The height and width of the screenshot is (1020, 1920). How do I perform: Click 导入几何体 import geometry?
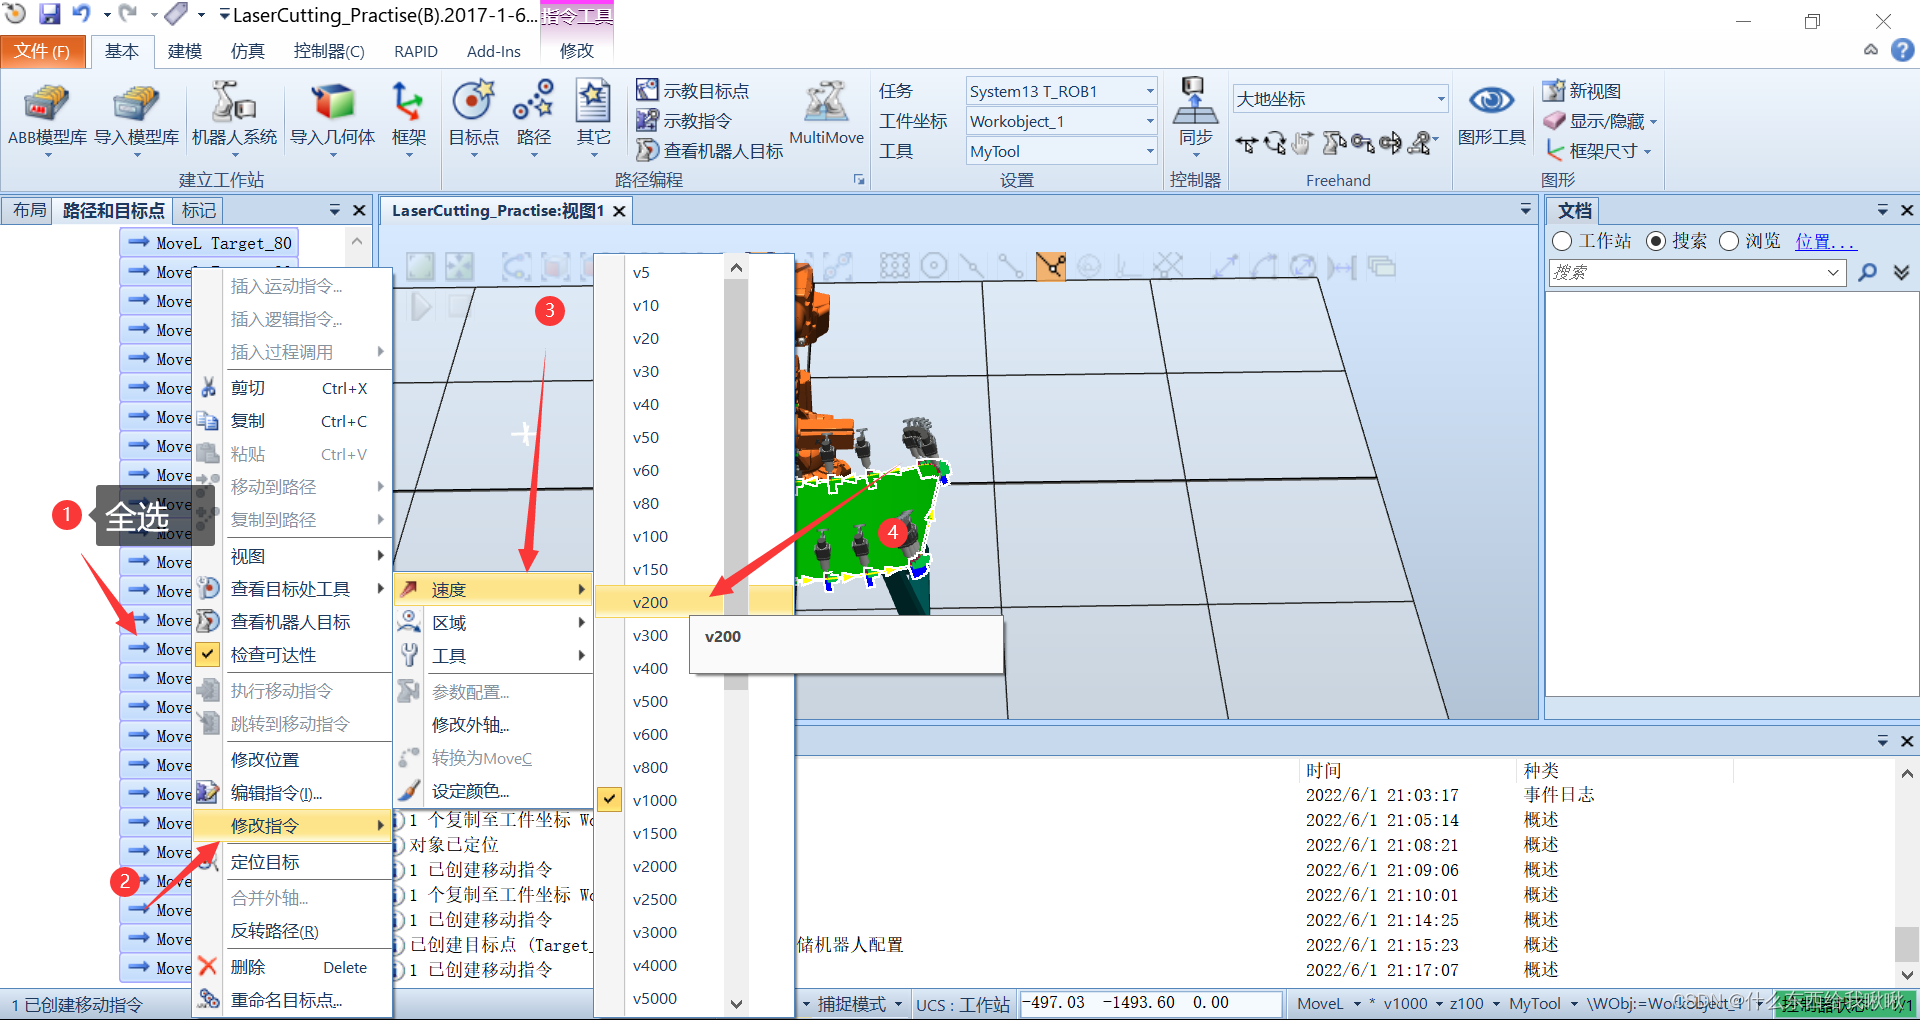[332, 118]
